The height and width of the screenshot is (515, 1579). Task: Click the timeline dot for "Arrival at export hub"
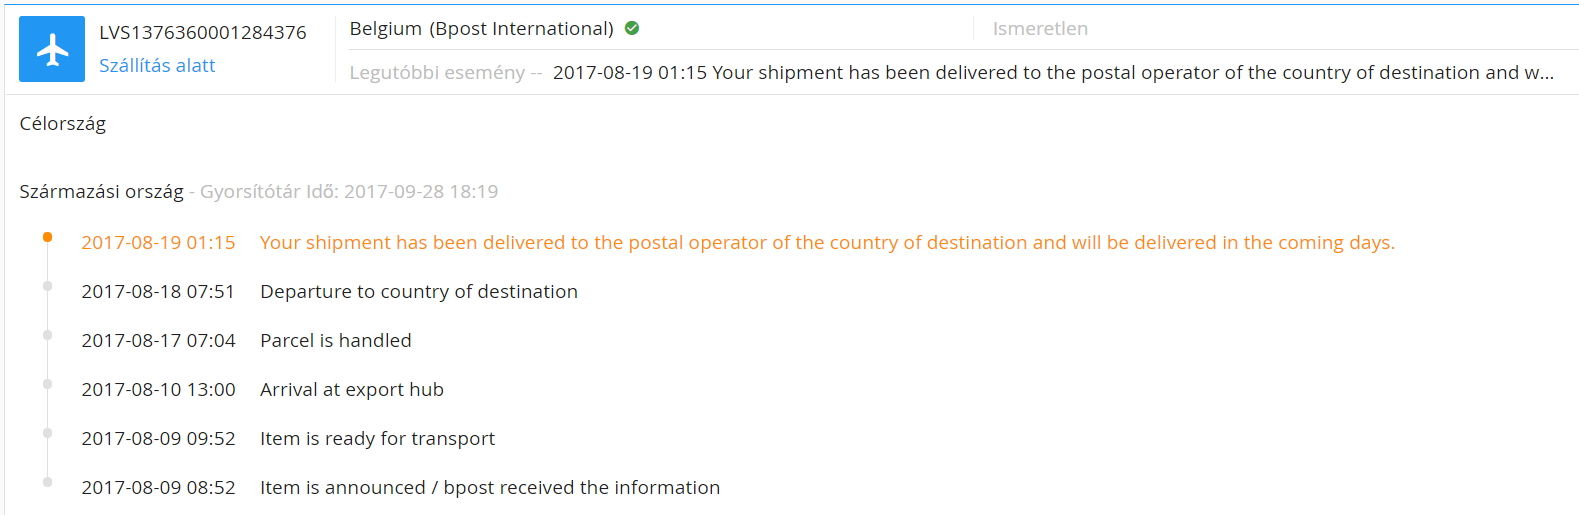coord(47,384)
